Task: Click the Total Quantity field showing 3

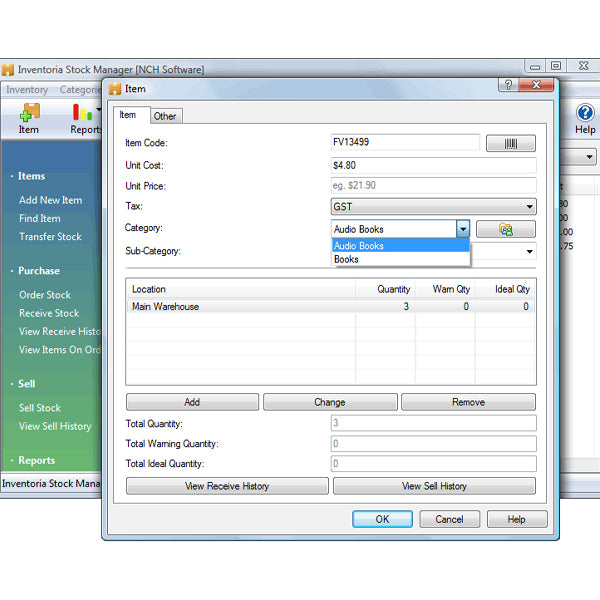Action: (x=433, y=423)
